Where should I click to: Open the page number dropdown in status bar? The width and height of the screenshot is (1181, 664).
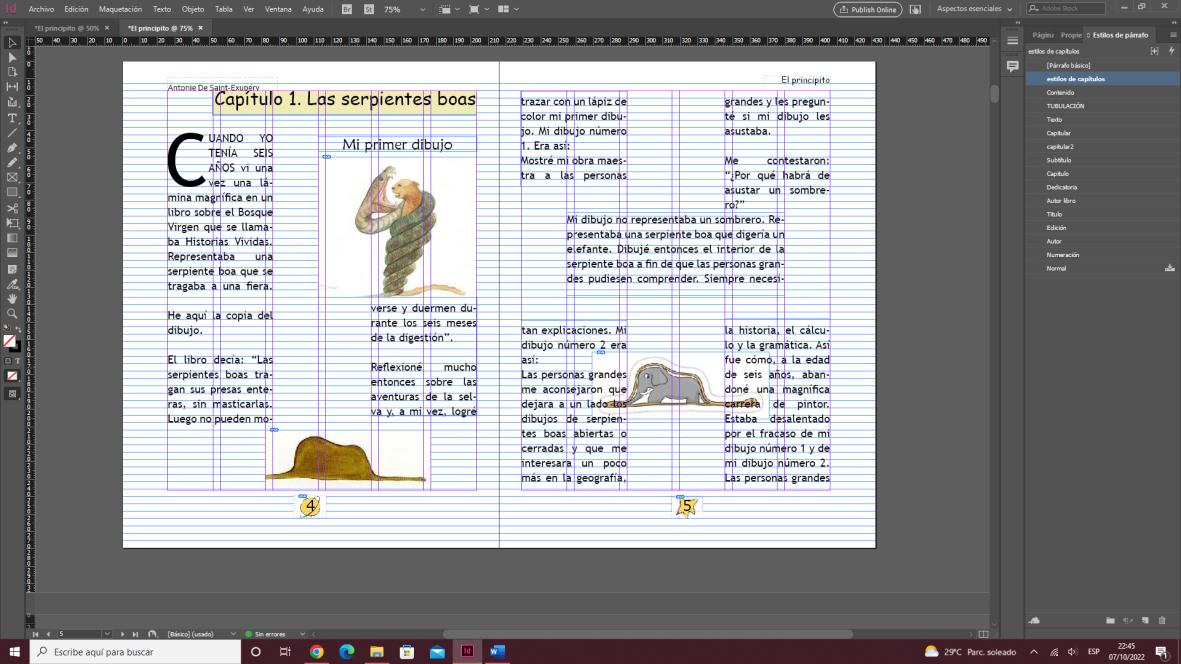[x=108, y=634]
